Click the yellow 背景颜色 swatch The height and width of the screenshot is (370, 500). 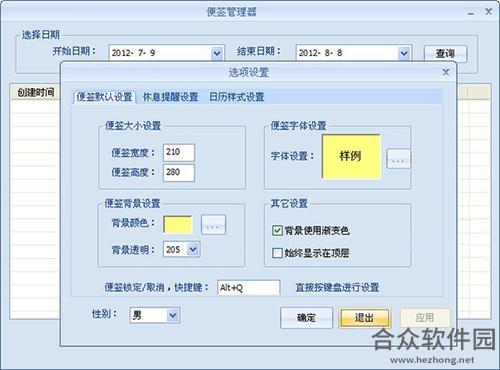click(178, 224)
